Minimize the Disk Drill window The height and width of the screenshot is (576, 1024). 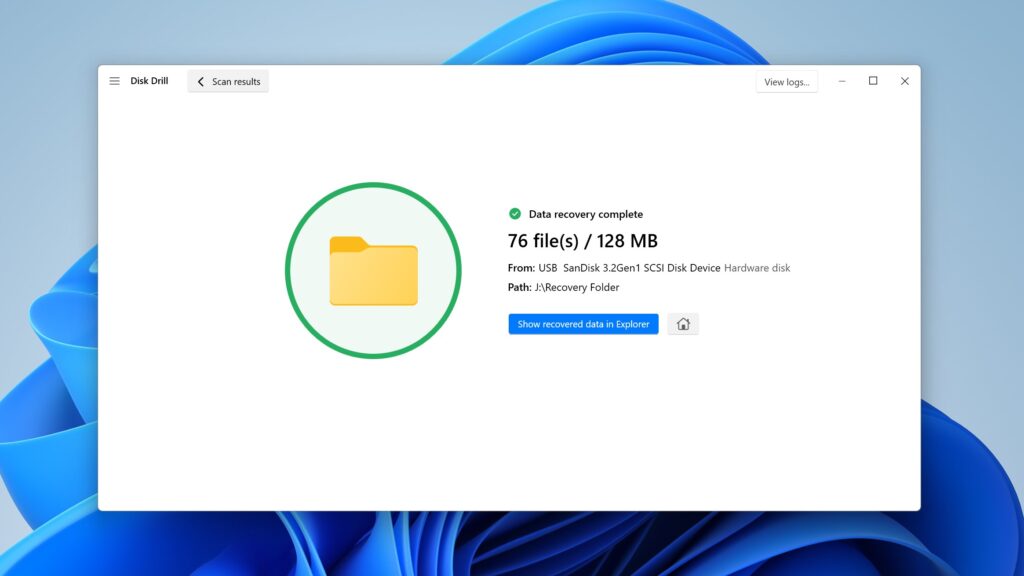[842, 81]
